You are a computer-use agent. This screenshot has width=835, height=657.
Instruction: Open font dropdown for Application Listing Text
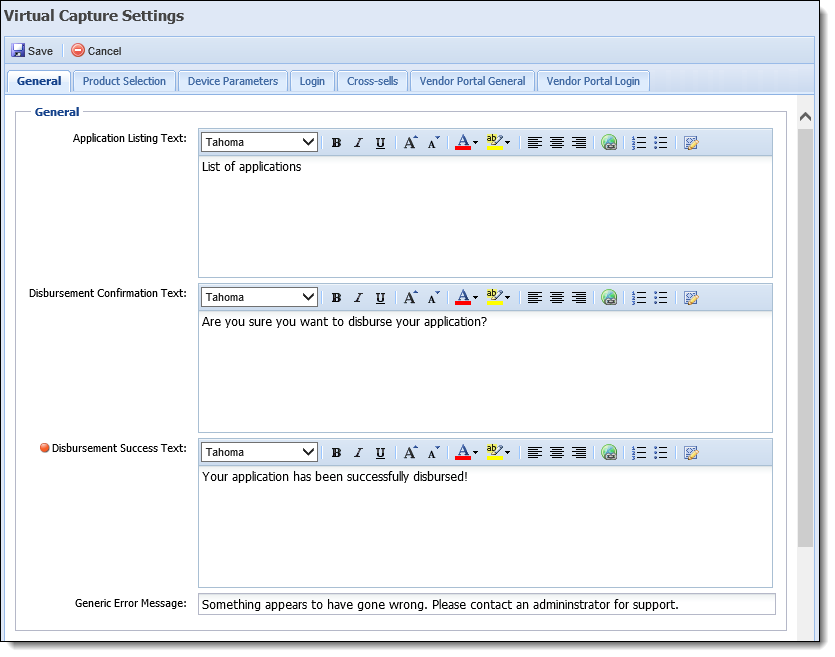click(259, 142)
